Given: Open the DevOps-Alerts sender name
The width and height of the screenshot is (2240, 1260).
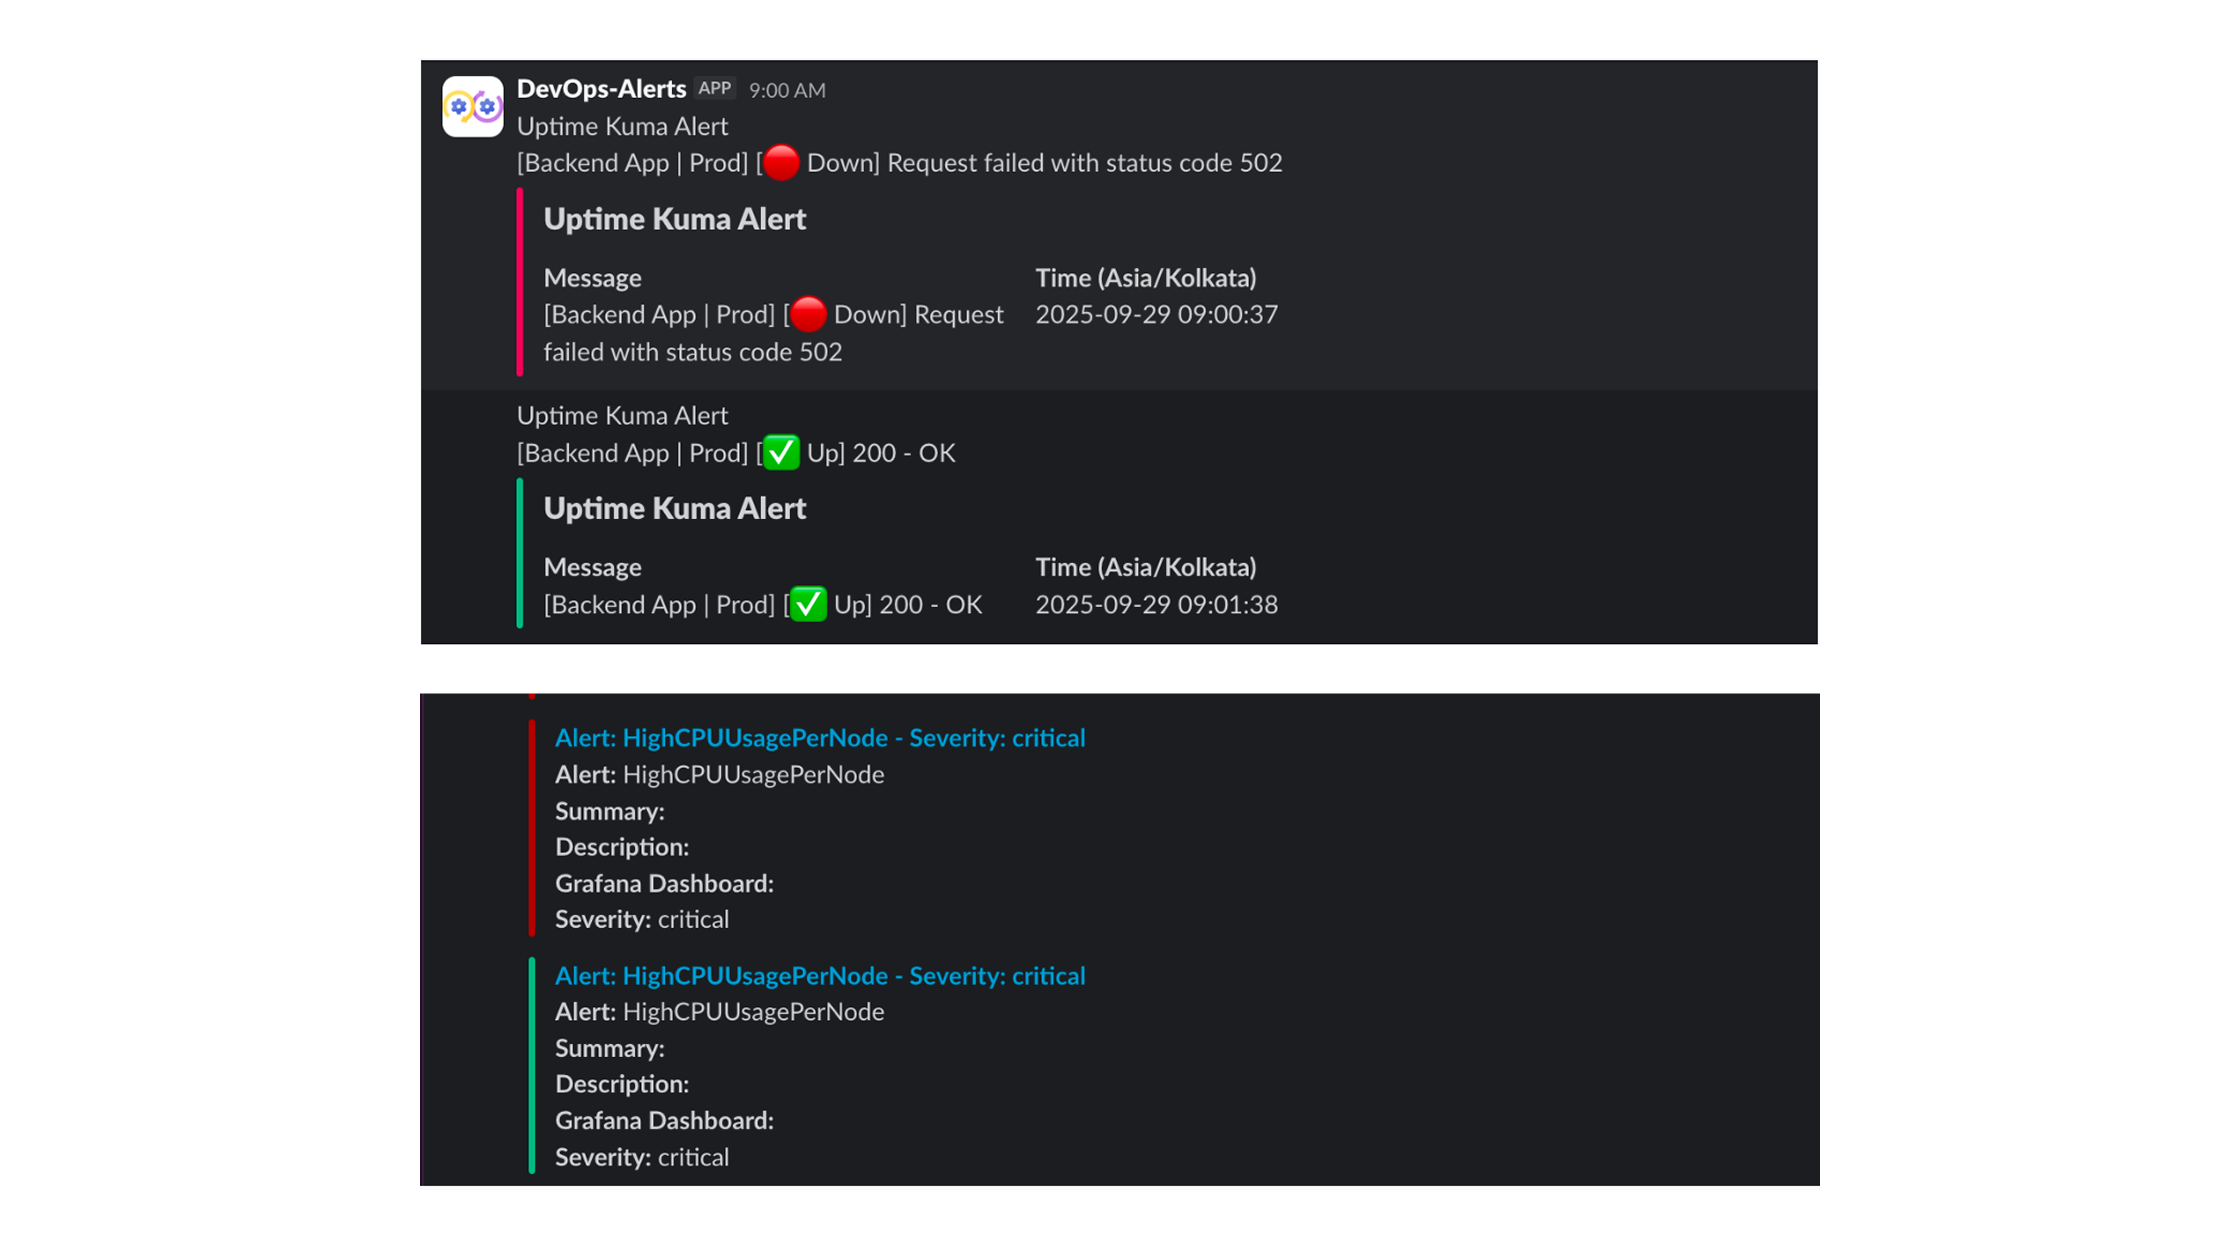Looking at the screenshot, I should tap(601, 89).
